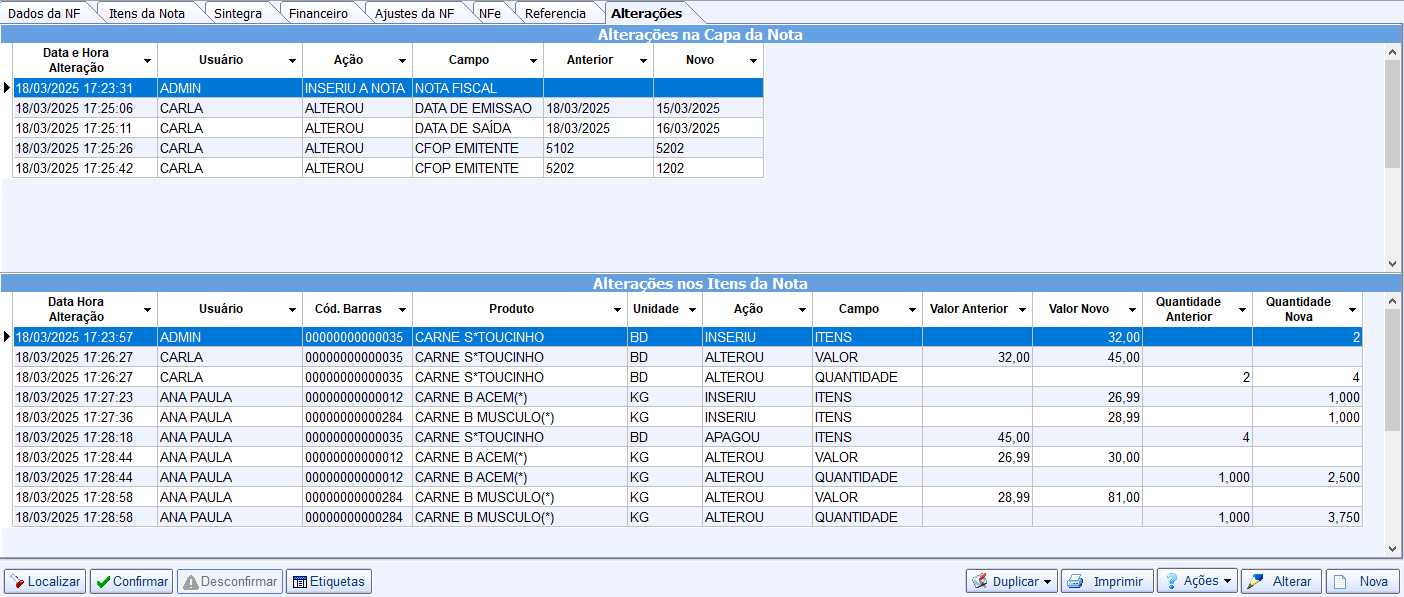Open the Duplicar dropdown menu
This screenshot has width=1404, height=597.
(1047, 581)
